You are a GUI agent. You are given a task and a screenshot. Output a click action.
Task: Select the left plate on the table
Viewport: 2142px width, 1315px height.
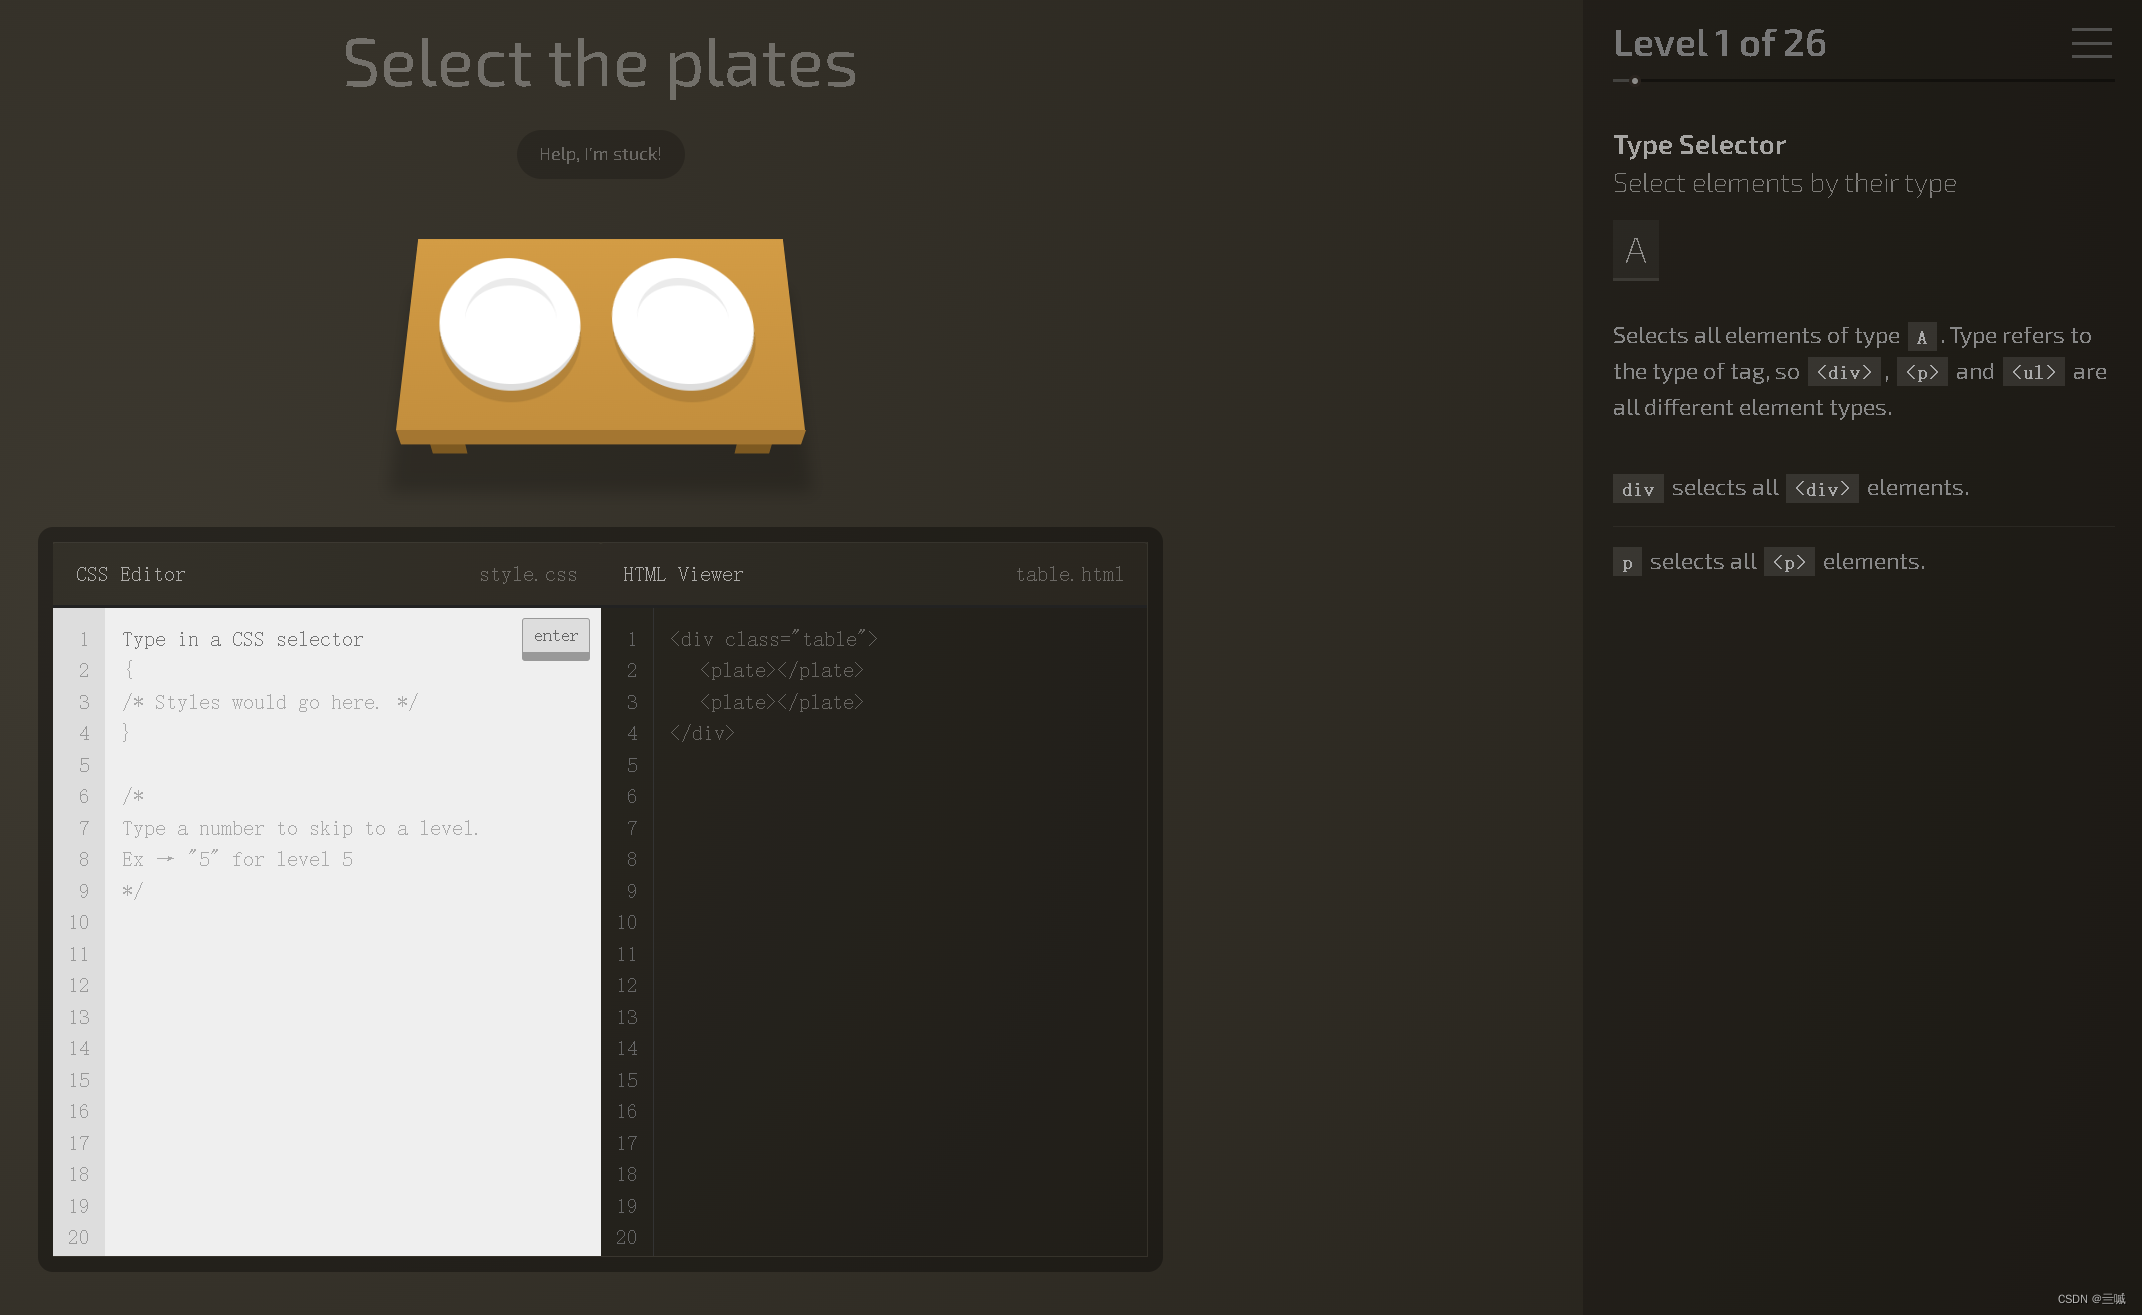510,325
